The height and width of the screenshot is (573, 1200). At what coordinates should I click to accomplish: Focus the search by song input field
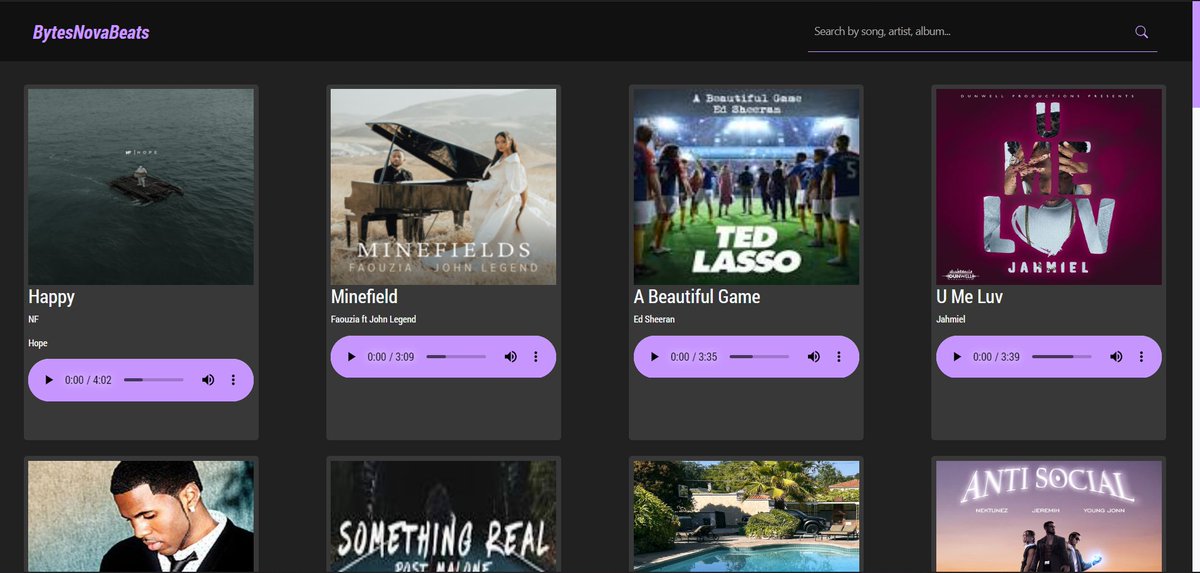click(x=969, y=32)
